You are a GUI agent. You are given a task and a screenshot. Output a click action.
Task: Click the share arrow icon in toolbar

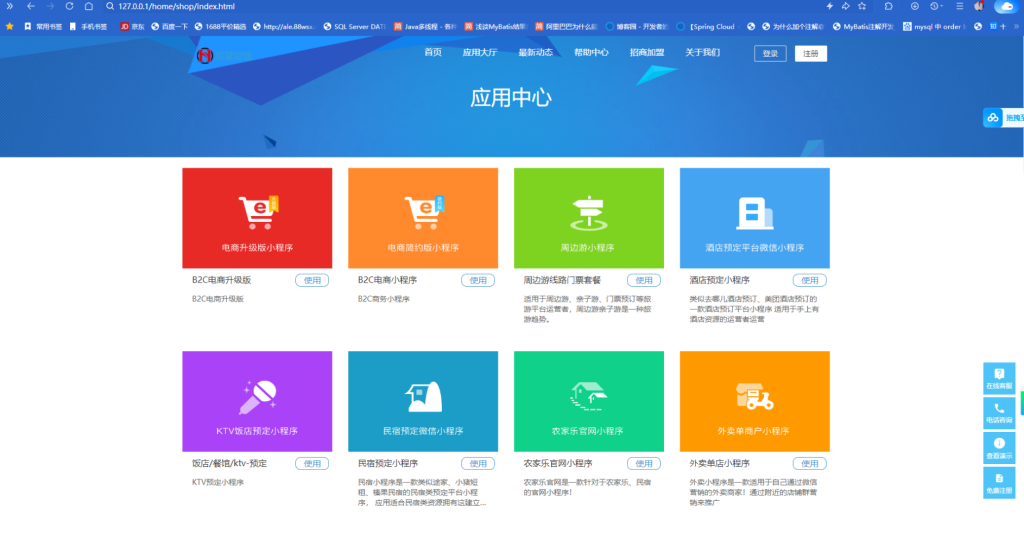coord(846,6)
